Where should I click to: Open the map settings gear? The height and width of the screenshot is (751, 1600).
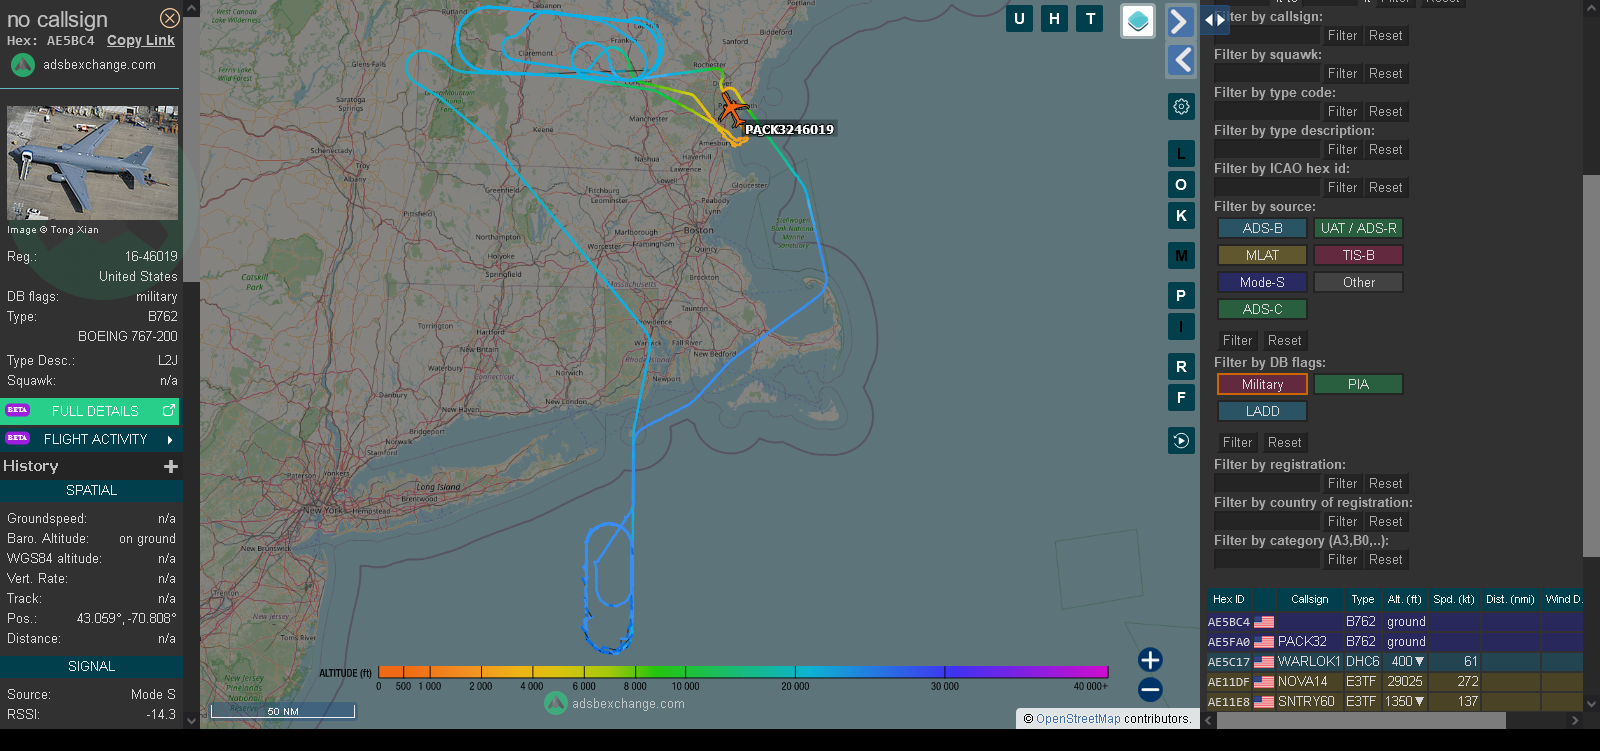click(x=1181, y=106)
